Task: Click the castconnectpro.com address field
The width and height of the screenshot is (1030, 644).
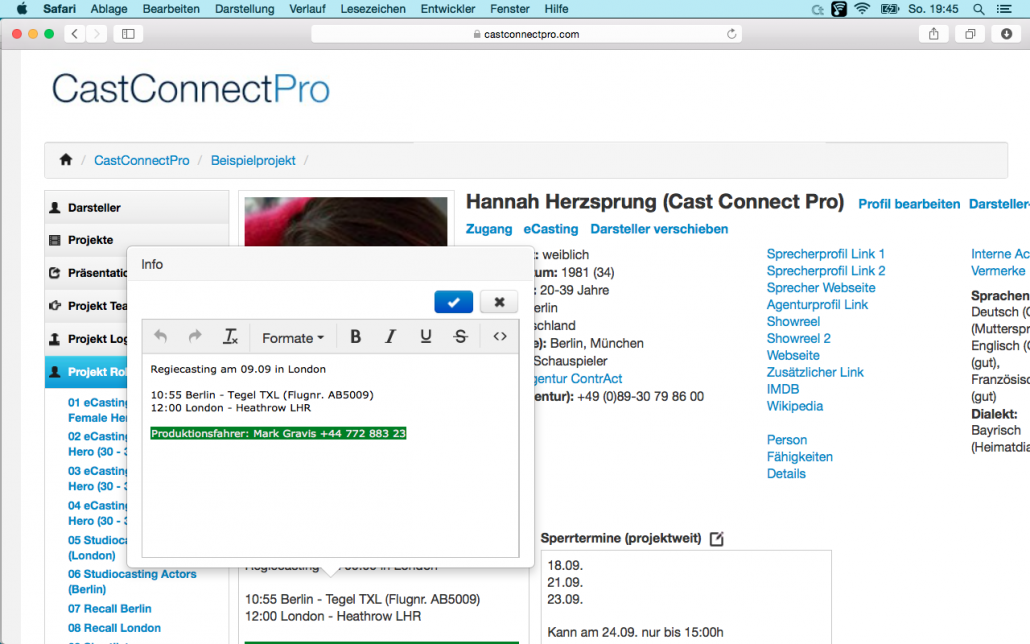Action: pyautogui.click(x=526, y=34)
